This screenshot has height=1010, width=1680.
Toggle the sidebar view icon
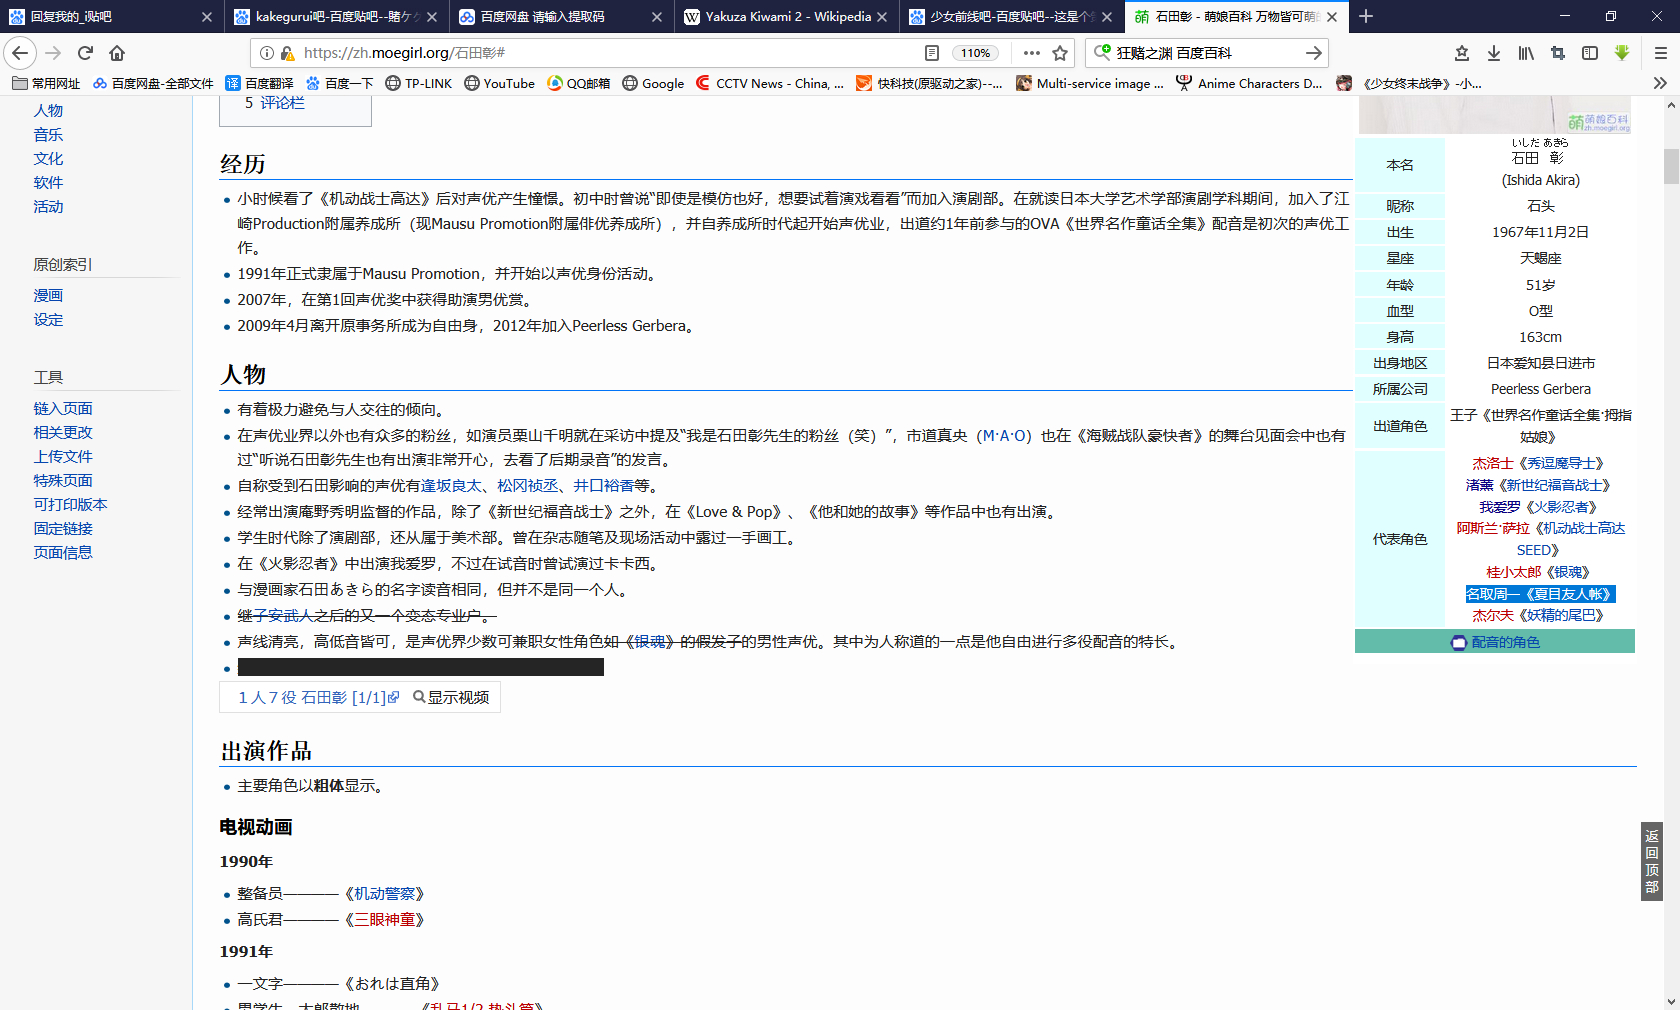(1590, 53)
